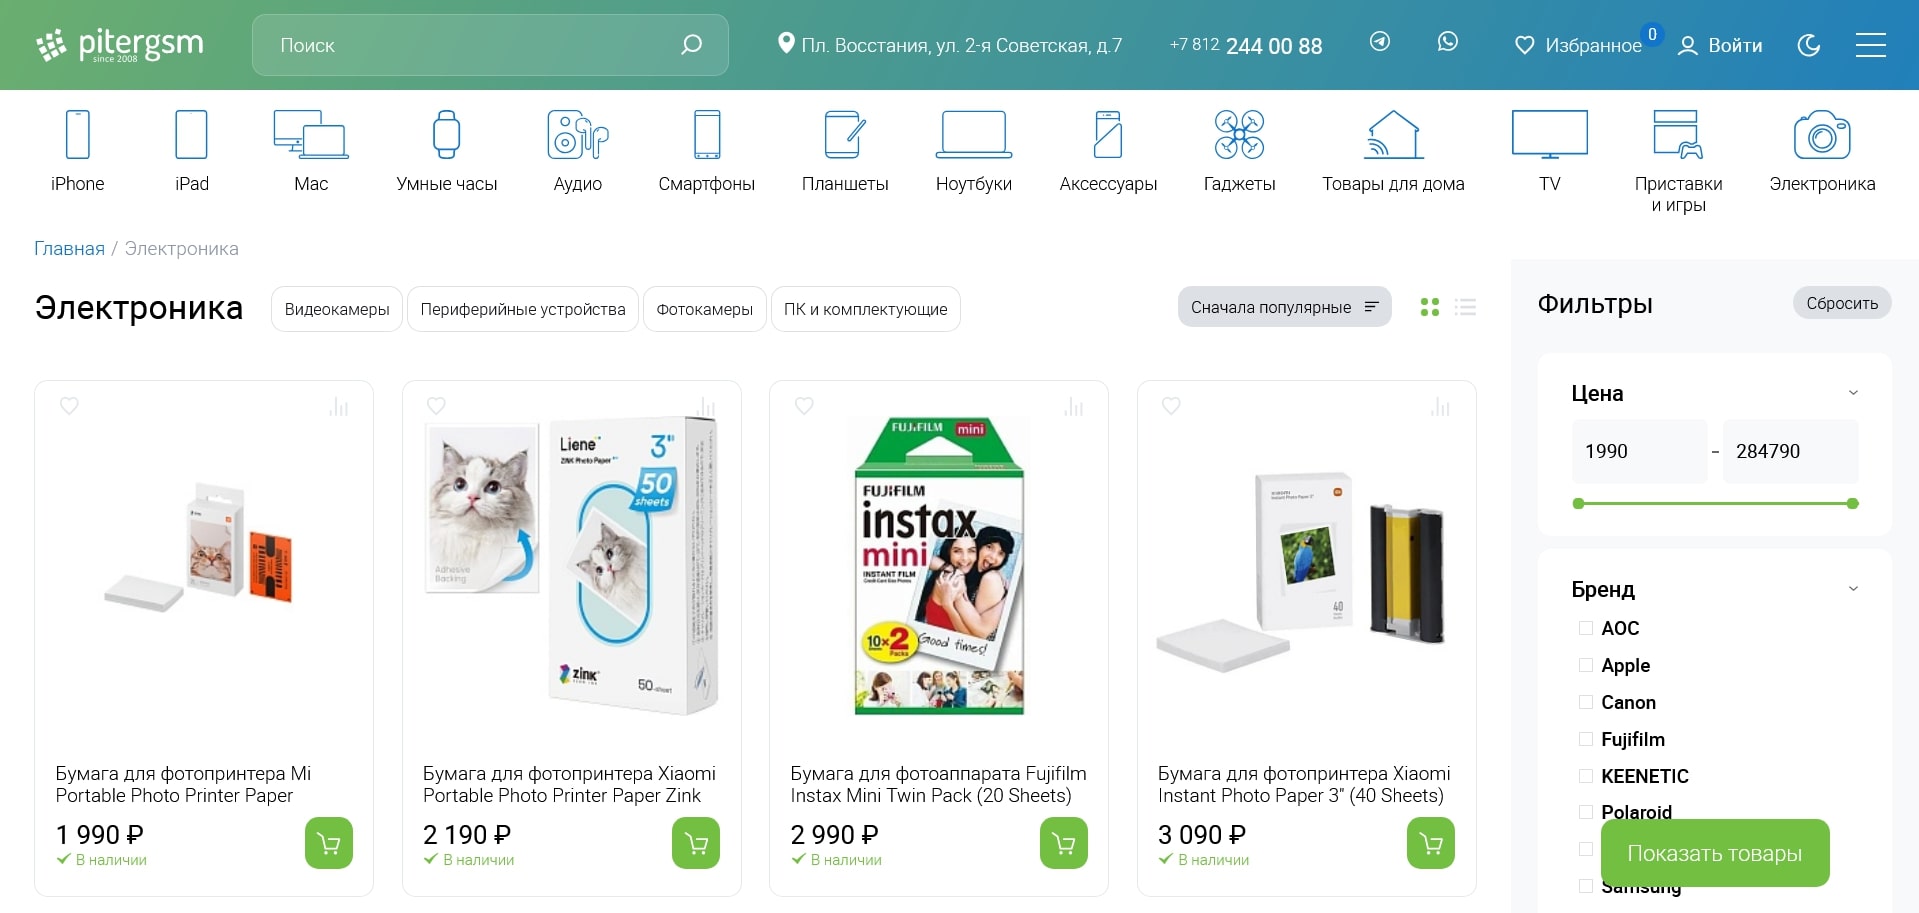1919x913 pixels.
Task: Open the hamburger menu icon
Action: [1871, 45]
